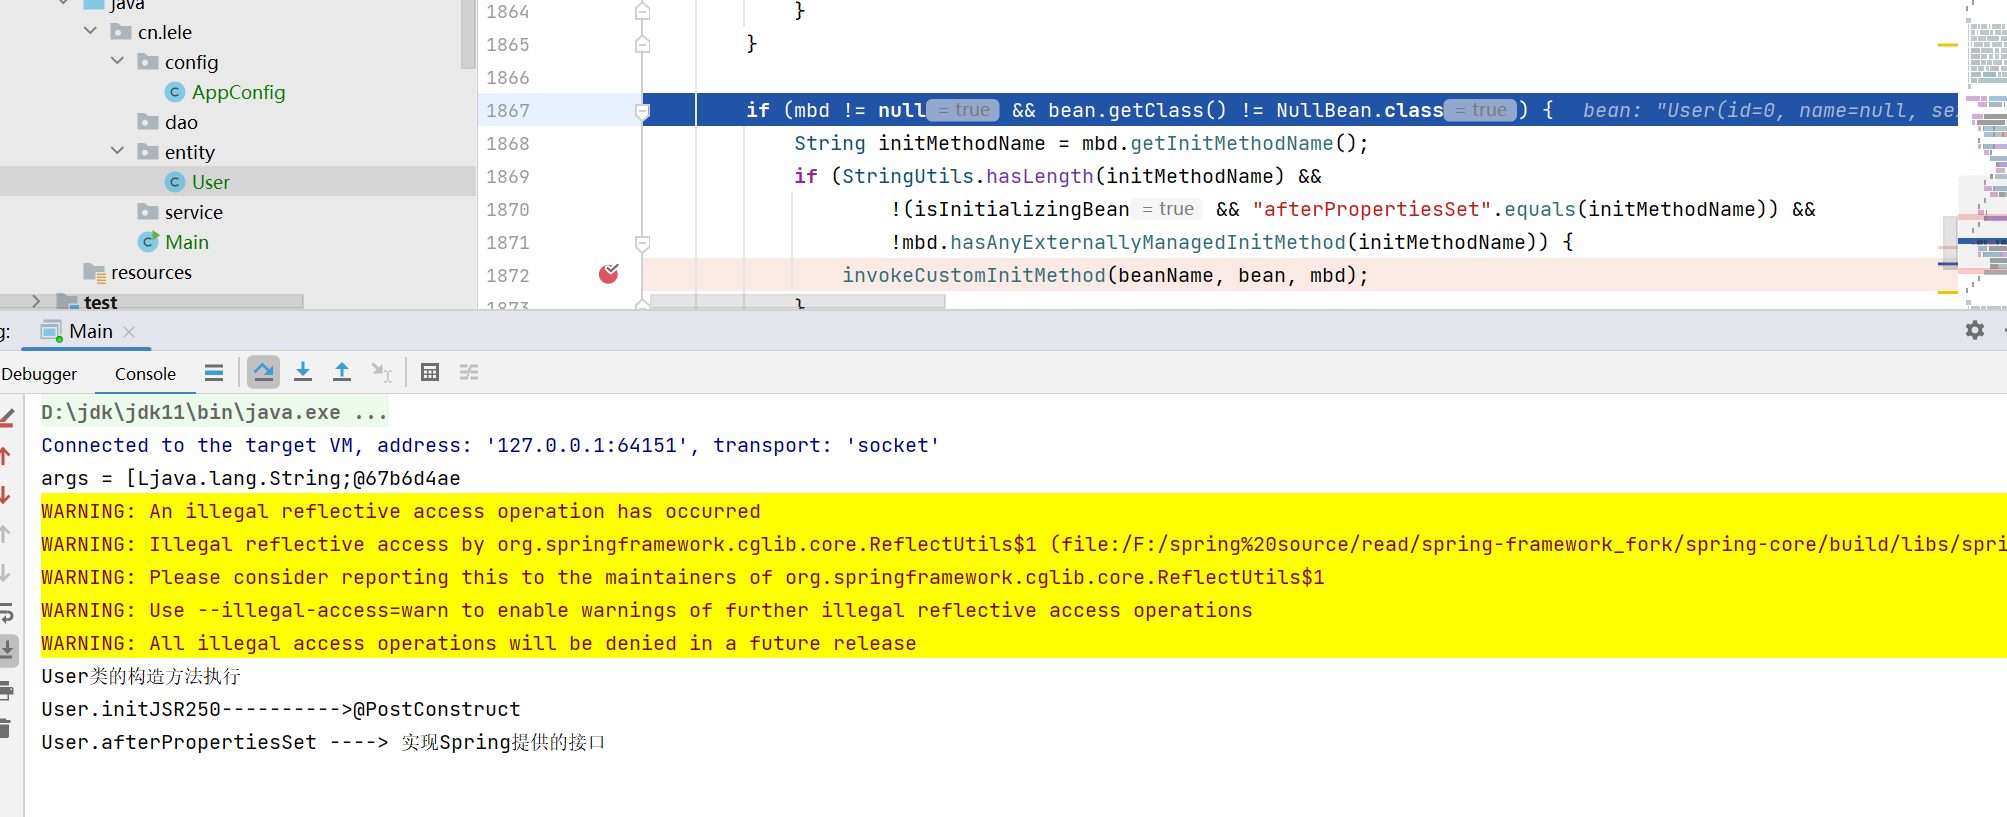Click StringUtils.hasLength on line 1869
The image size is (2007, 817).
(x=967, y=176)
